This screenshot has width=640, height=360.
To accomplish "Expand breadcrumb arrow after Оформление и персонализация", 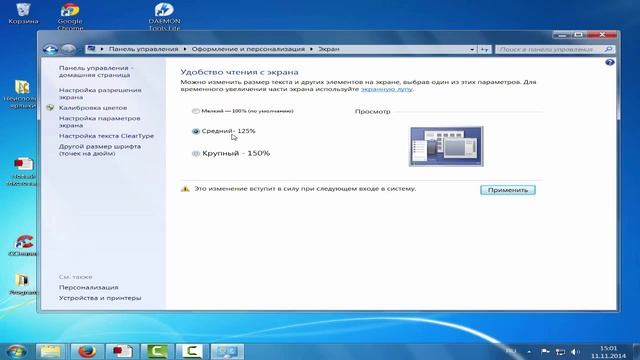I will click(311, 49).
